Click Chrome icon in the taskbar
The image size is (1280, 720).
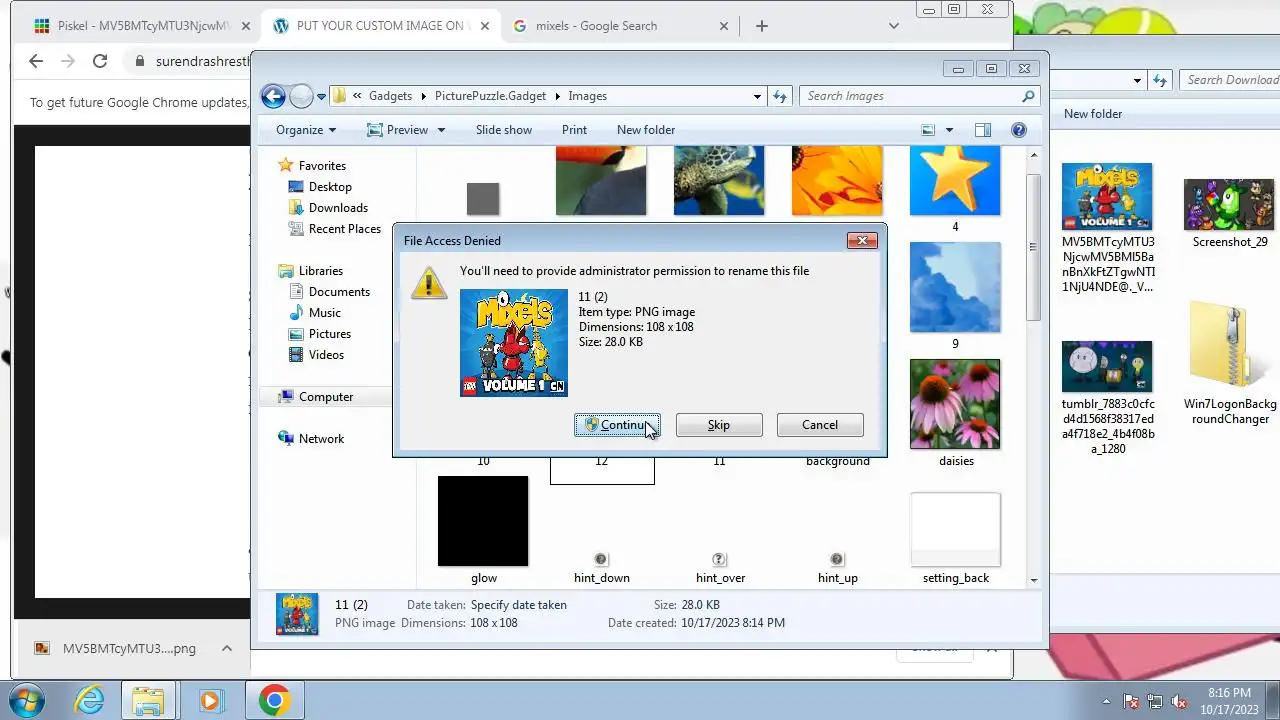pos(274,701)
